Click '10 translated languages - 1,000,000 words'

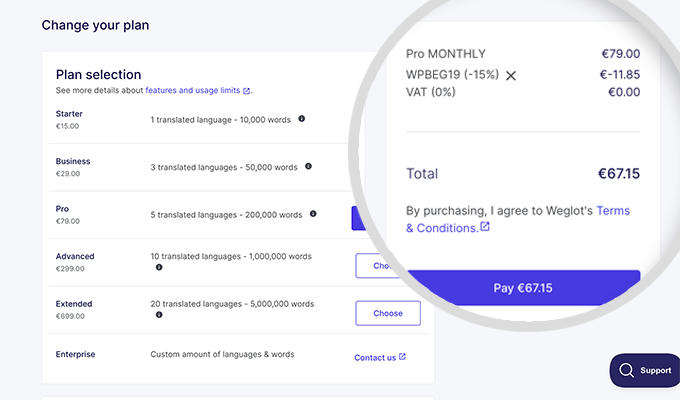(x=231, y=256)
